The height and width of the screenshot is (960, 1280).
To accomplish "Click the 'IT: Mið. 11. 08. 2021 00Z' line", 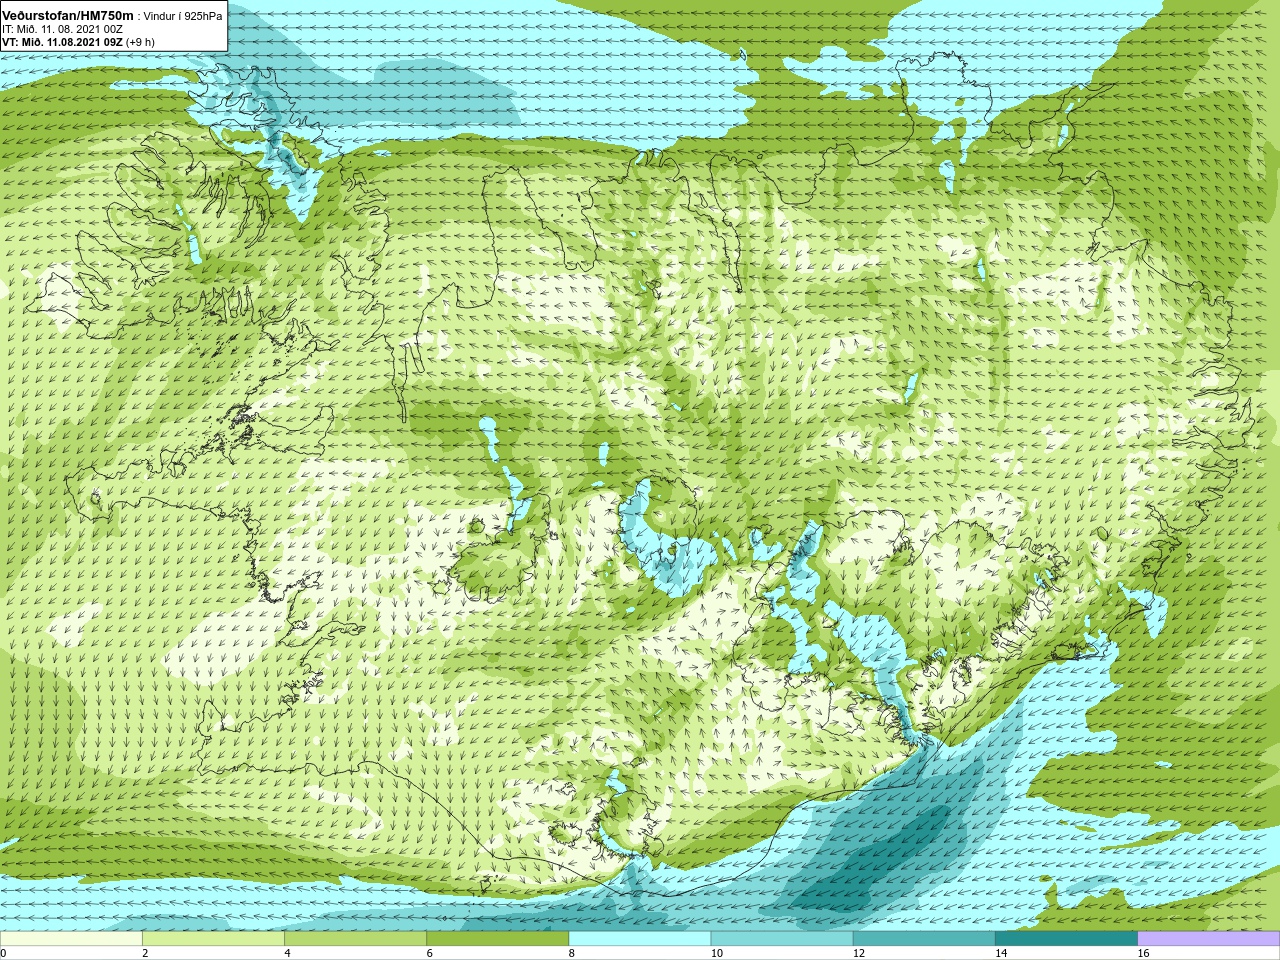I will pyautogui.click(x=62, y=29).
